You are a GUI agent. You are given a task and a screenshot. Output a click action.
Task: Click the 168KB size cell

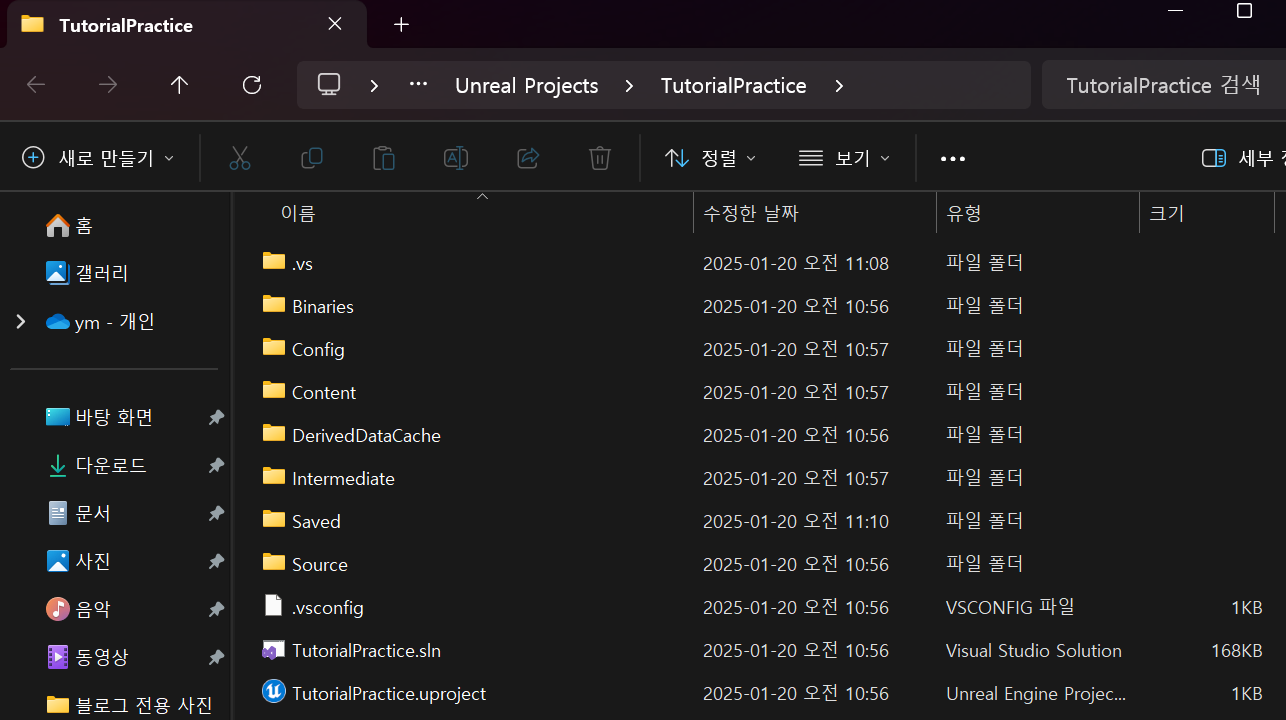point(1236,651)
